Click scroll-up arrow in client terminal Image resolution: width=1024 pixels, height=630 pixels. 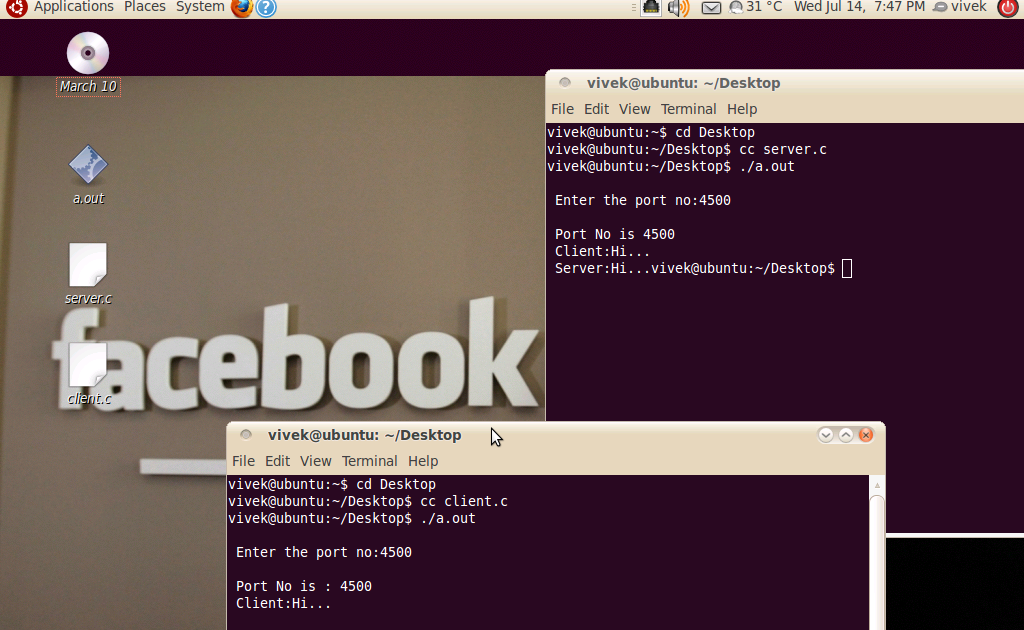pos(877,485)
